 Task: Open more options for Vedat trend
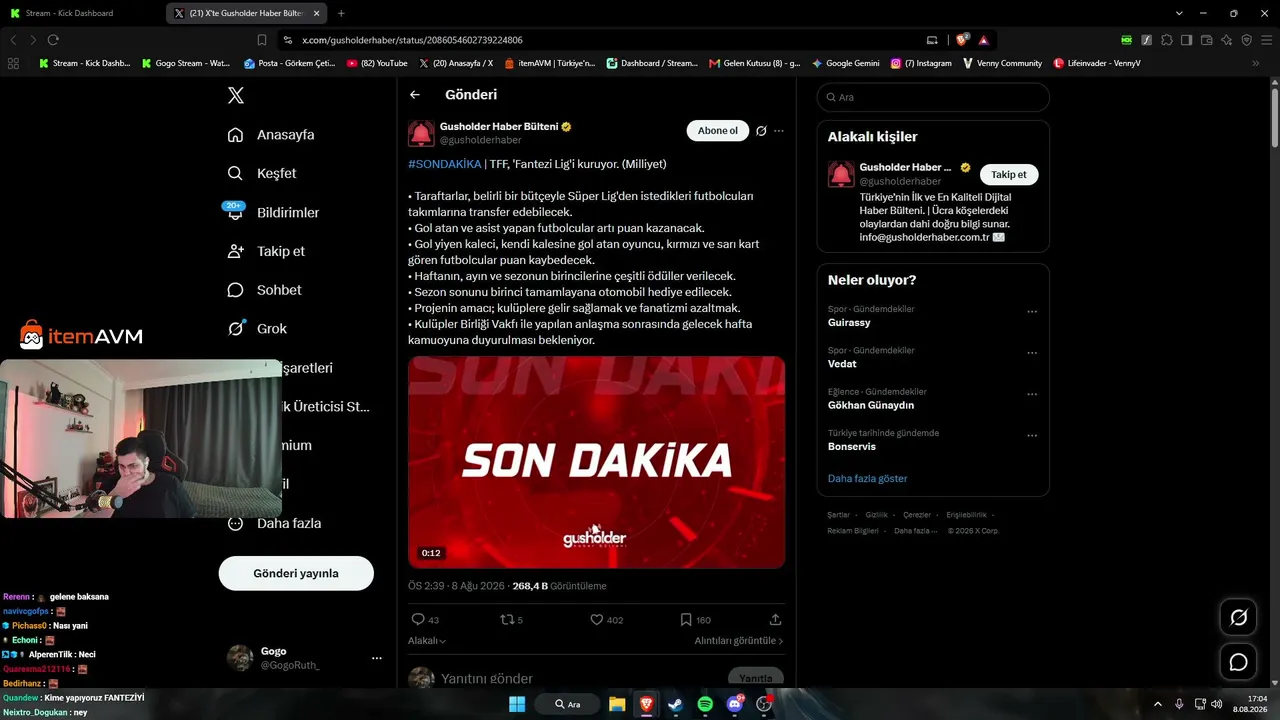point(1032,353)
